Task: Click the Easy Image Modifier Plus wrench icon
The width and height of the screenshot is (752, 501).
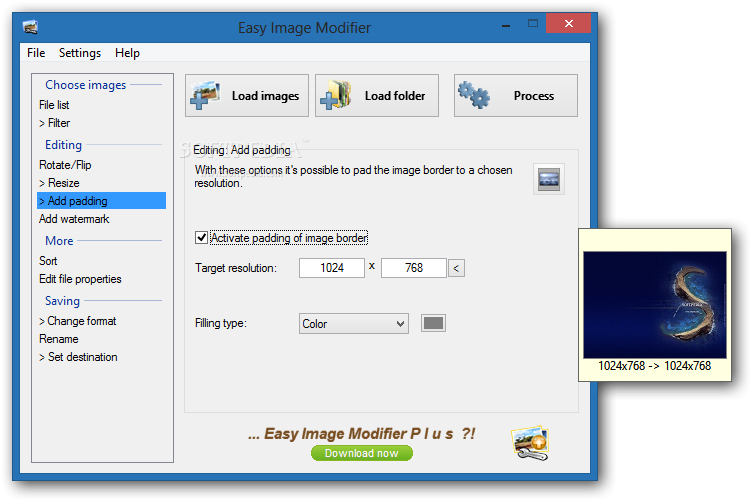Action: (530, 443)
